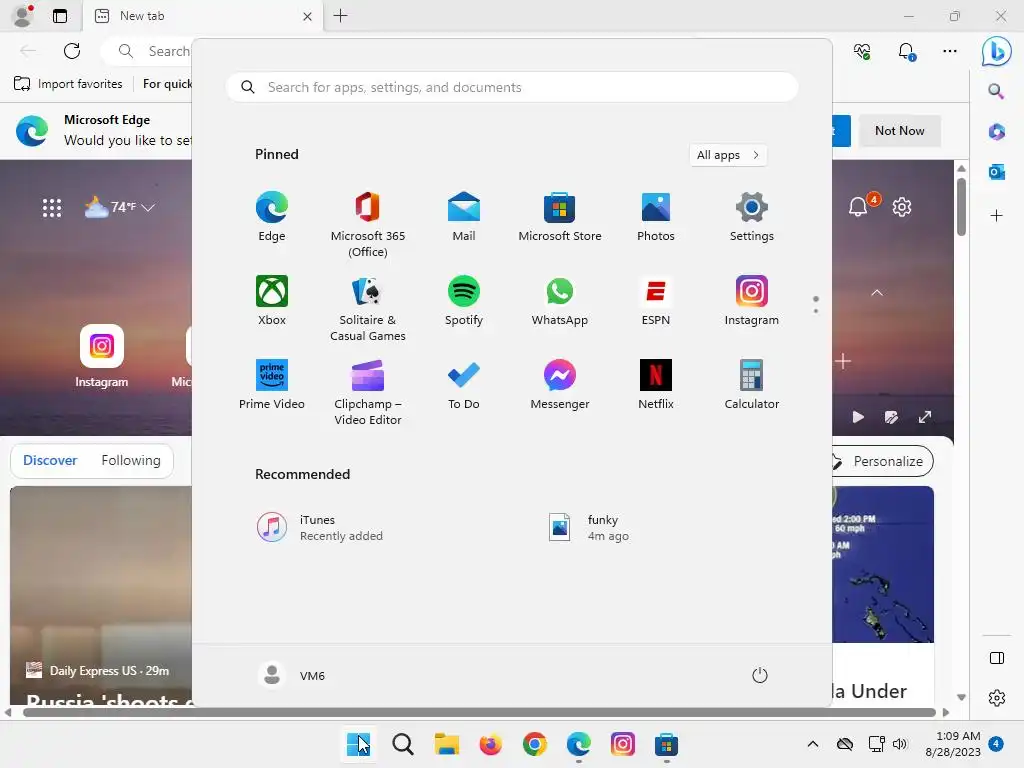Screen dimensions: 1024x768
Task: Launch Netflix from Start menu
Action: click(656, 385)
